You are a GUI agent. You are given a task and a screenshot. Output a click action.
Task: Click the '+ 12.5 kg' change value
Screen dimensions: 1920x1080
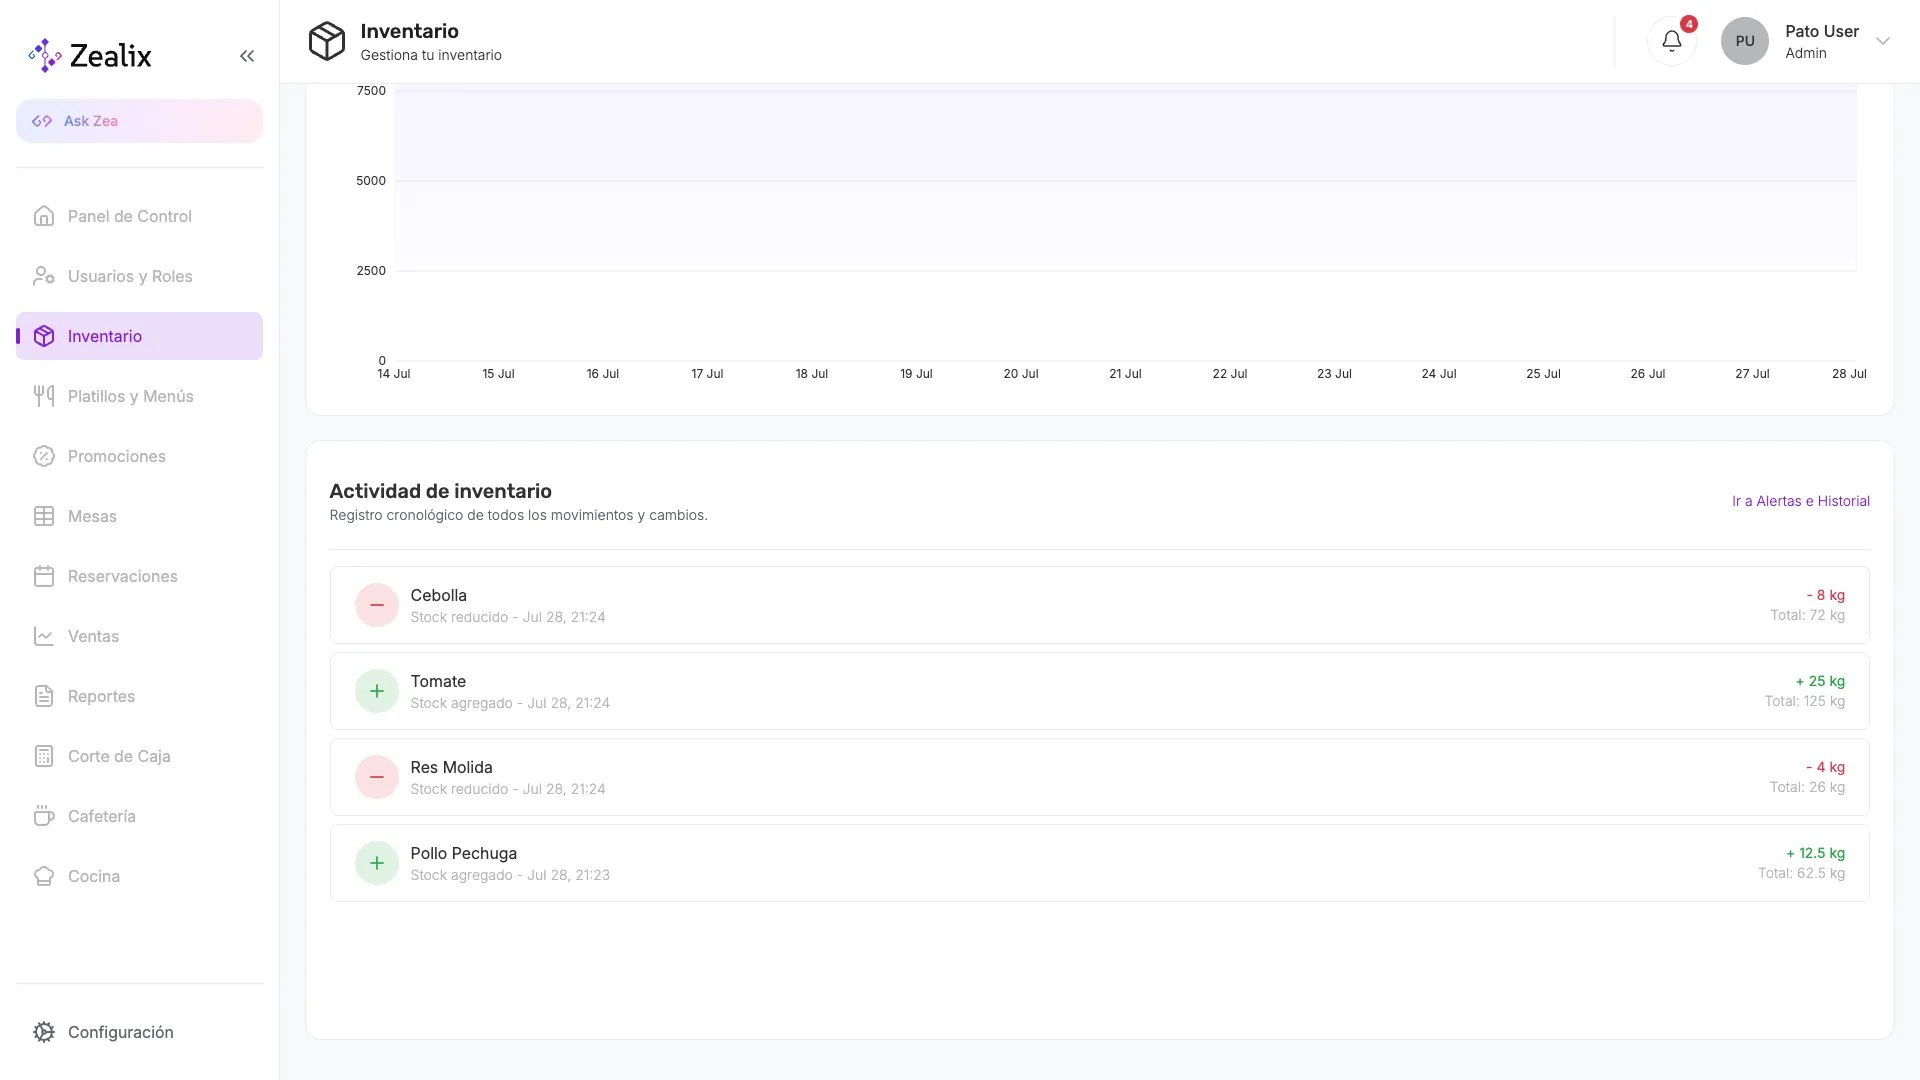click(x=1815, y=853)
